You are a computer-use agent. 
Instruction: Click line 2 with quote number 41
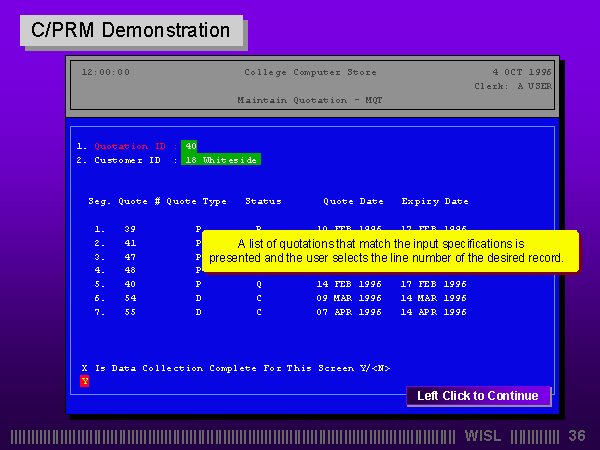(x=130, y=243)
